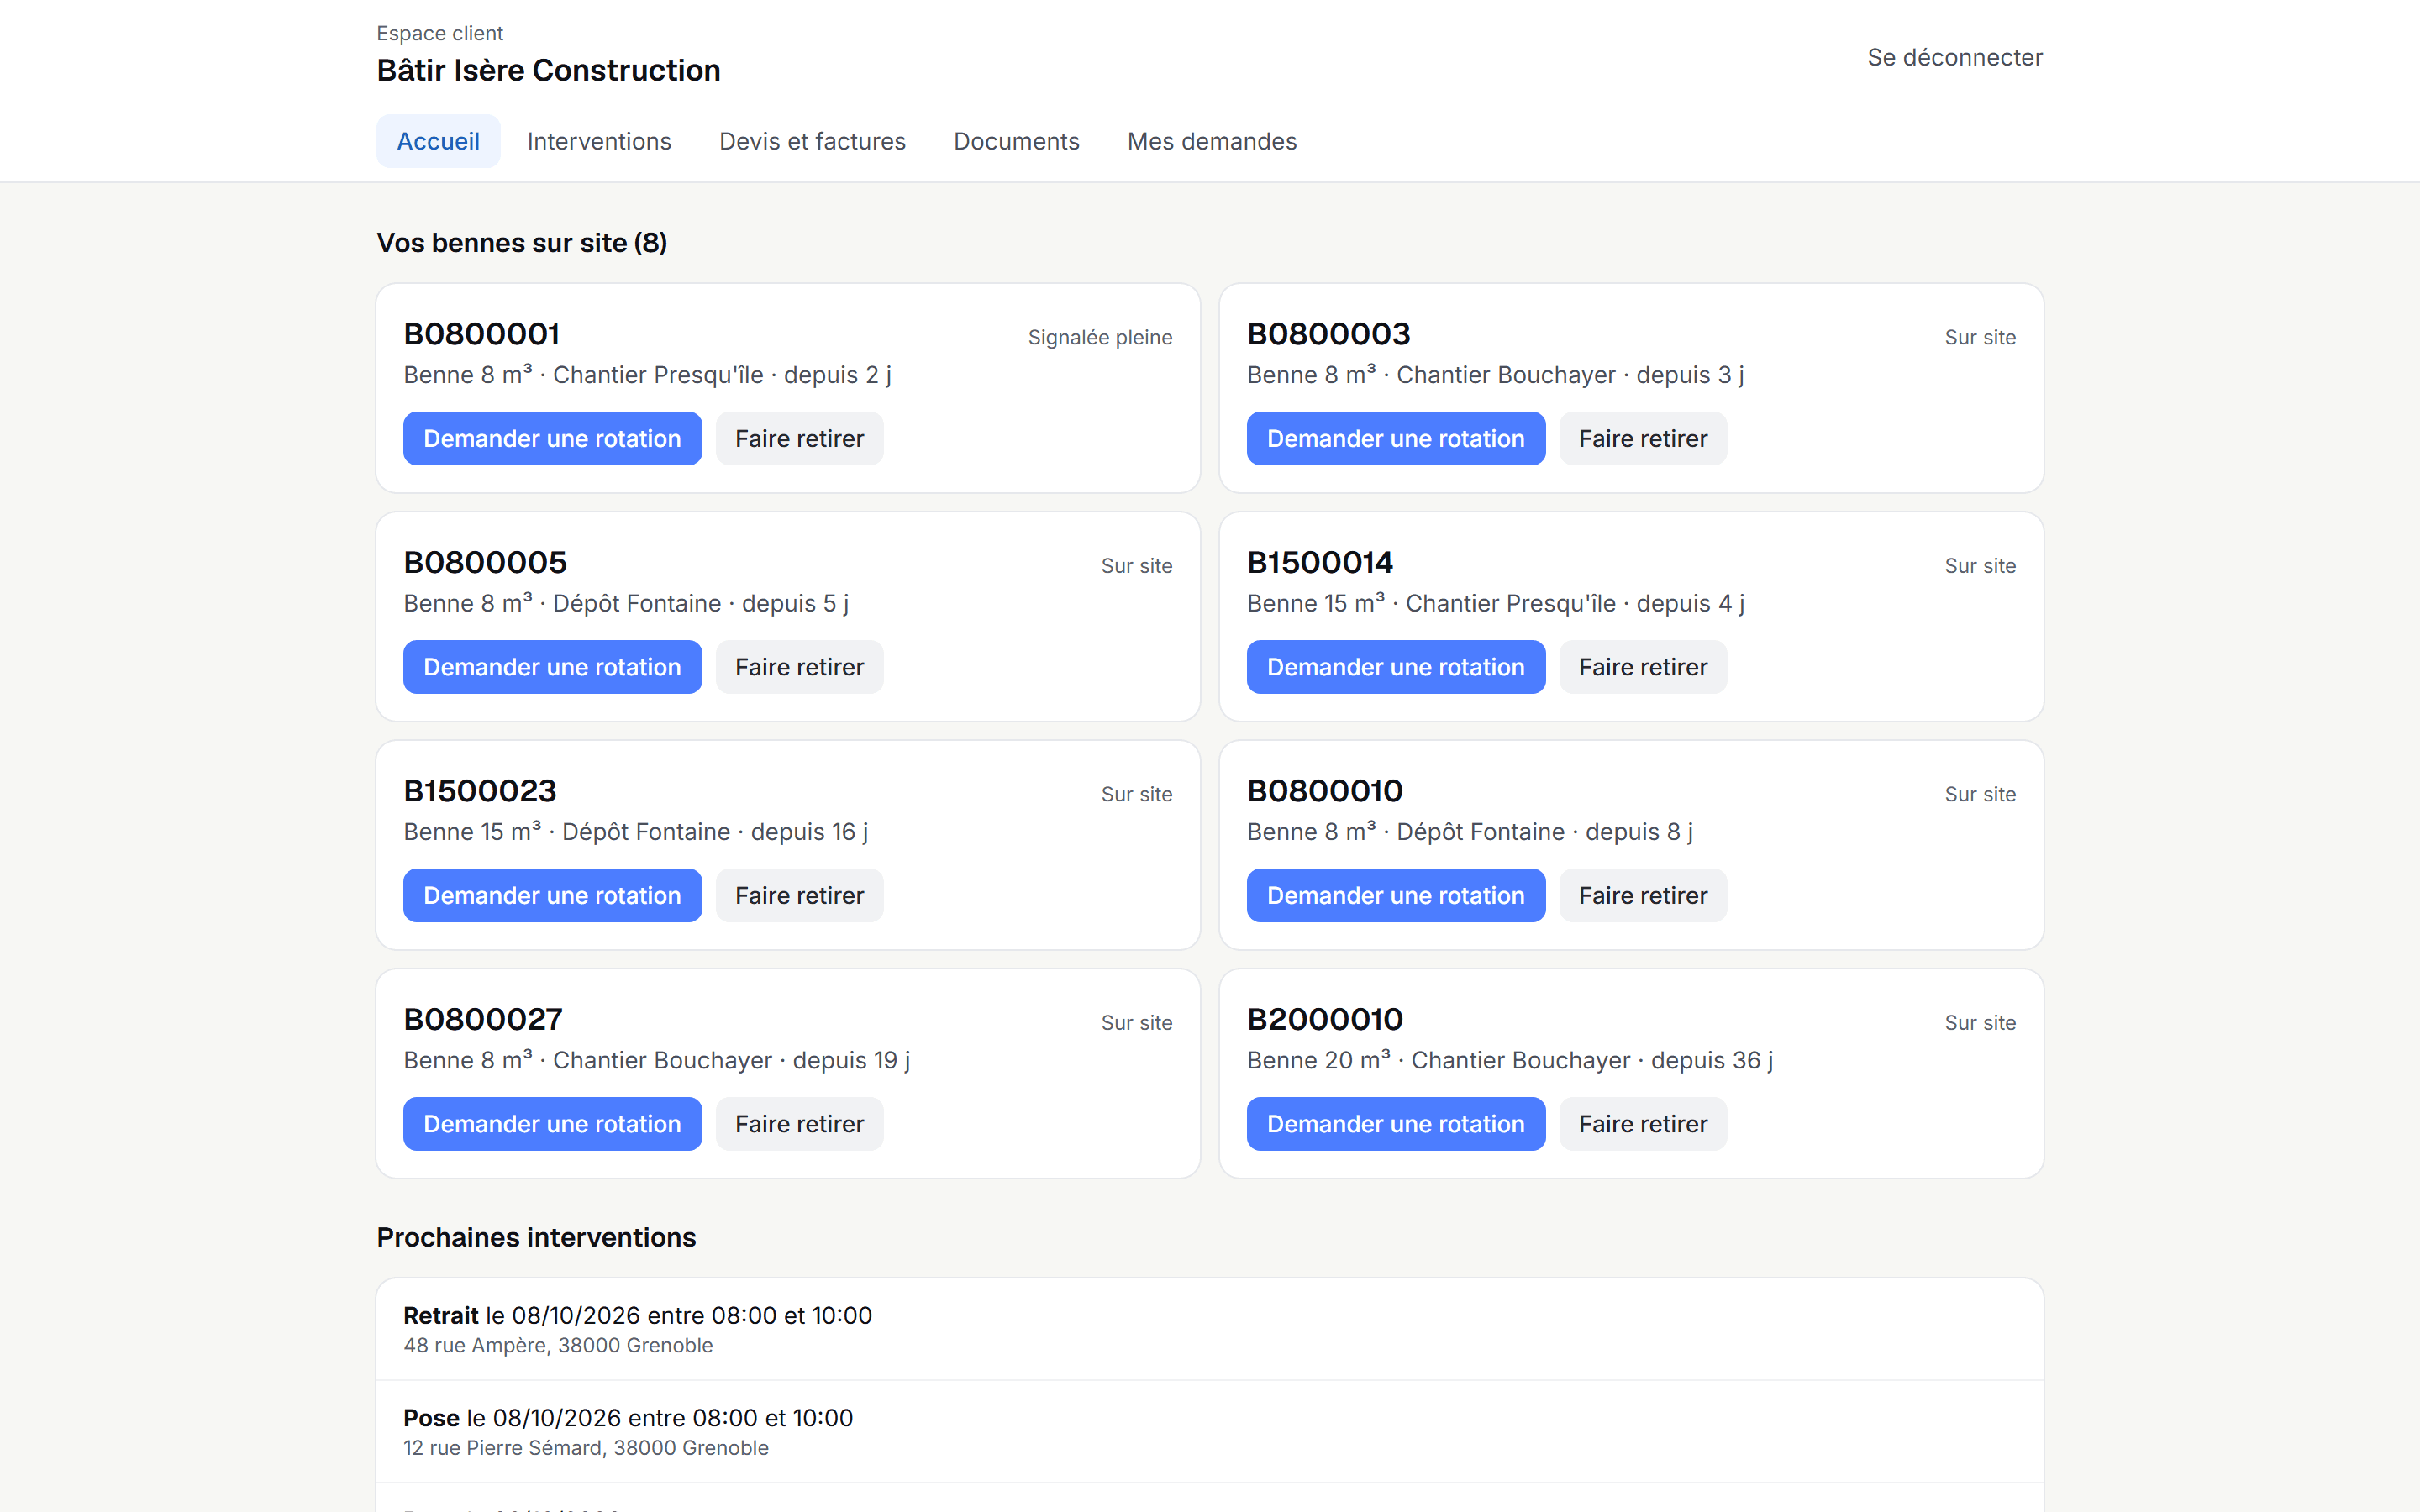Request a rotation for bin B0800001
Viewport: 2420px width, 1512px height.
(552, 438)
